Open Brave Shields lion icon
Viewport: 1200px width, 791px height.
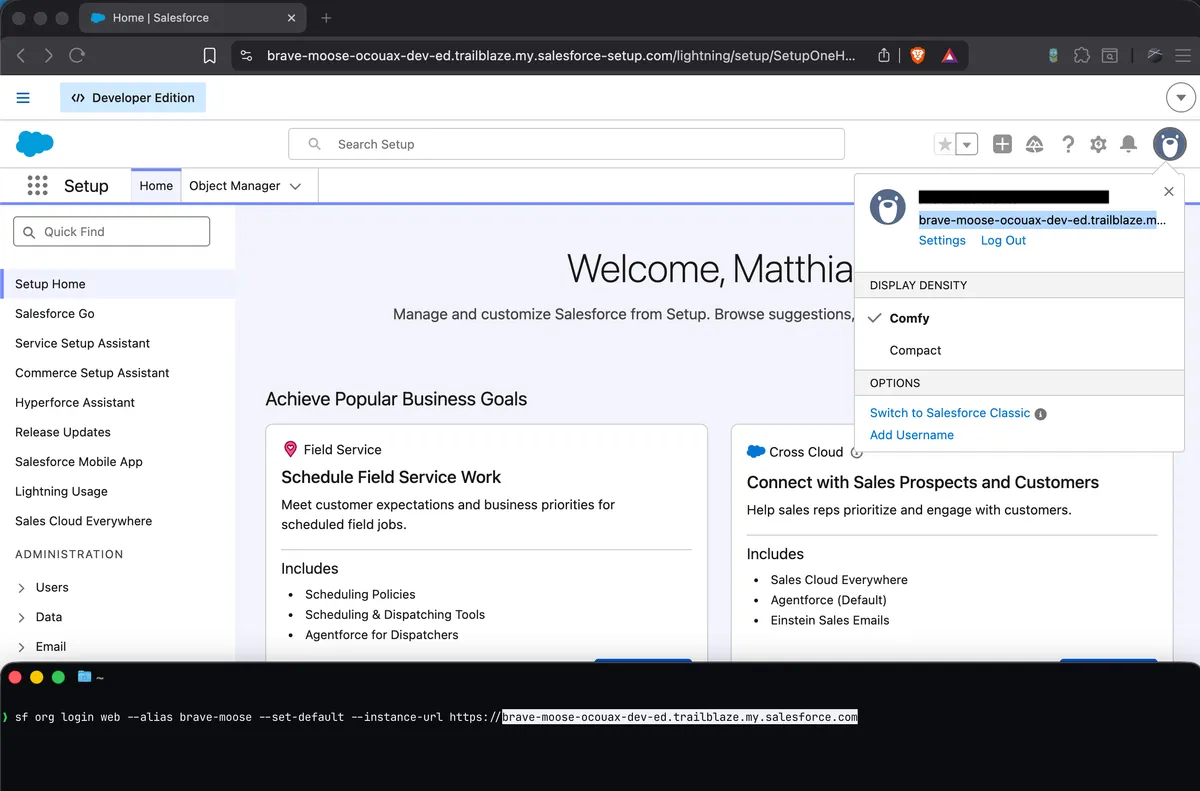point(917,56)
